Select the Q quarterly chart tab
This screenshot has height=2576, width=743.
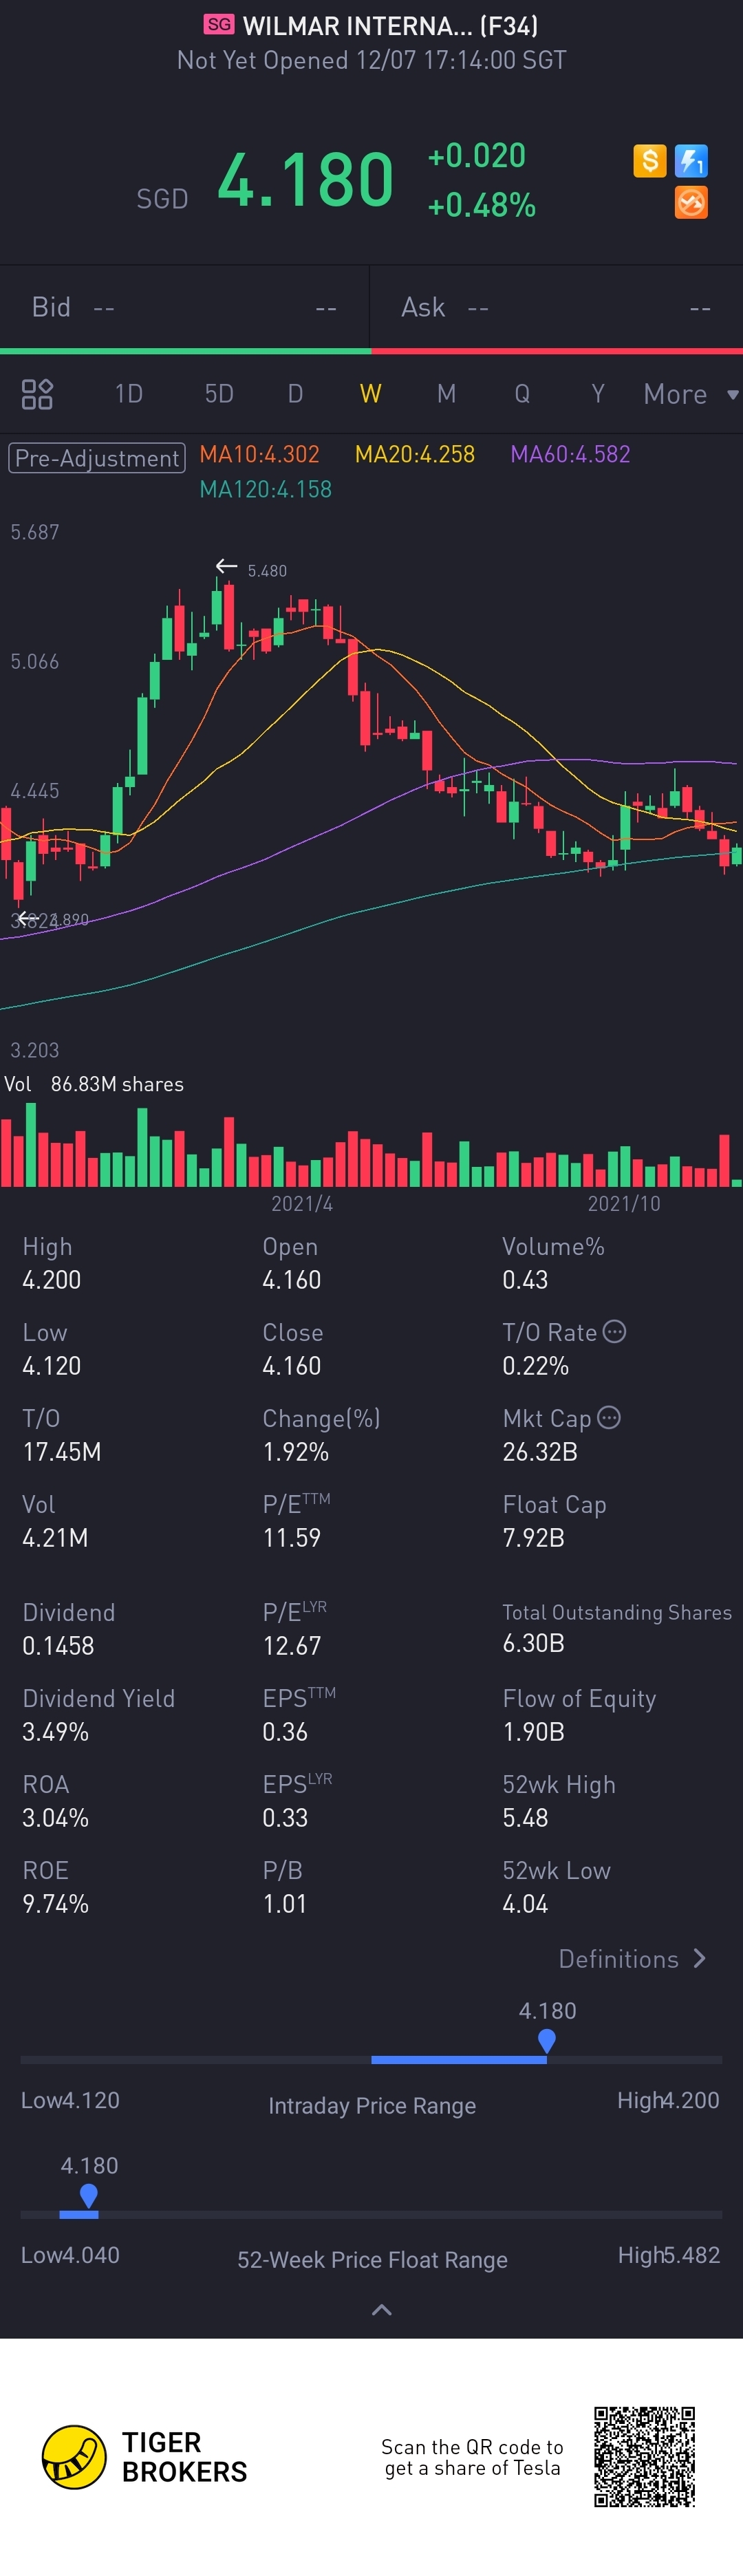click(522, 394)
